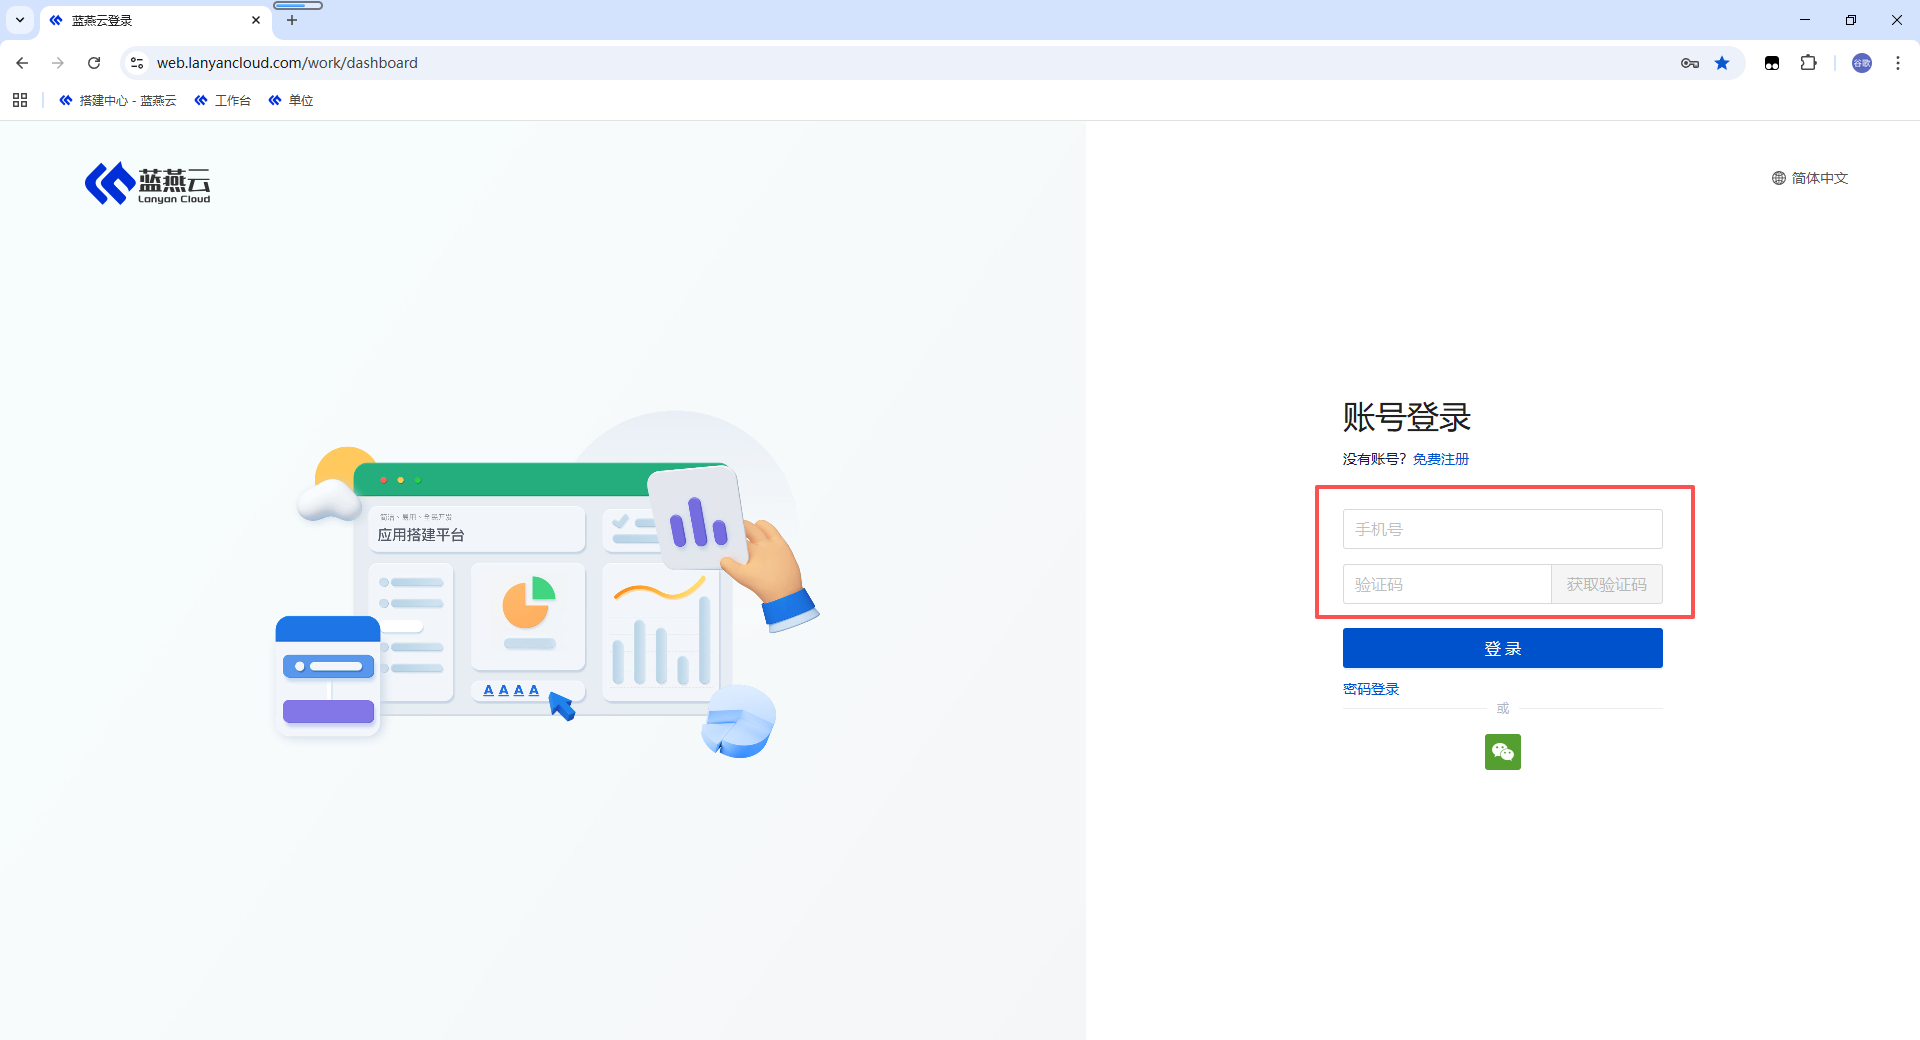1920x1040 pixels.
Task: Toggle the bookmark star
Action: coord(1722,63)
